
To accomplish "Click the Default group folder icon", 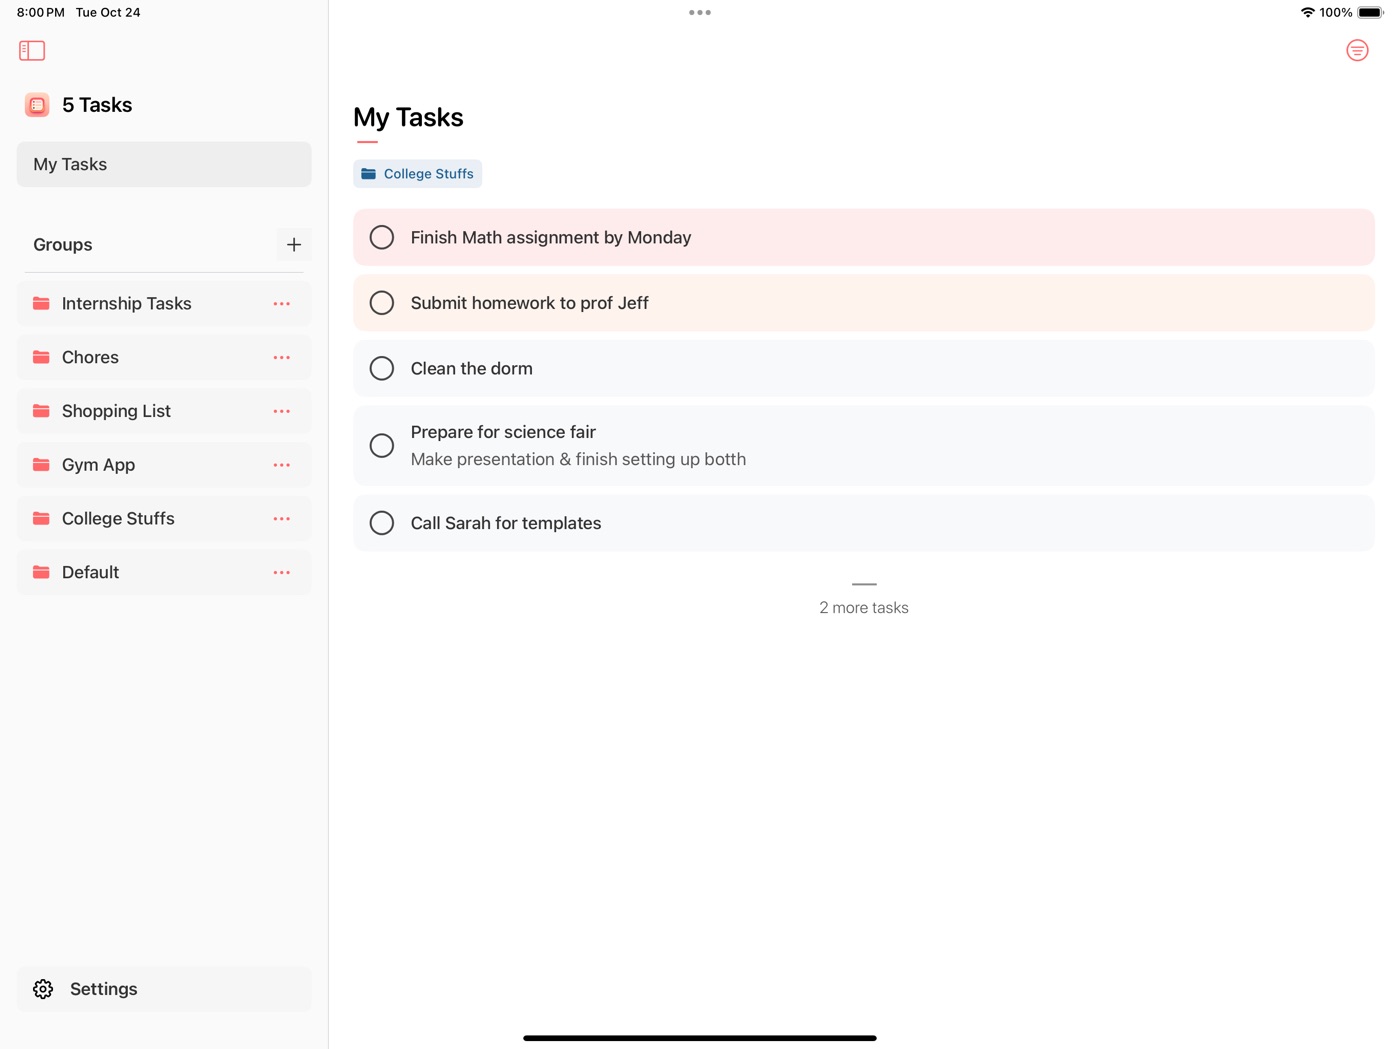I will [41, 572].
